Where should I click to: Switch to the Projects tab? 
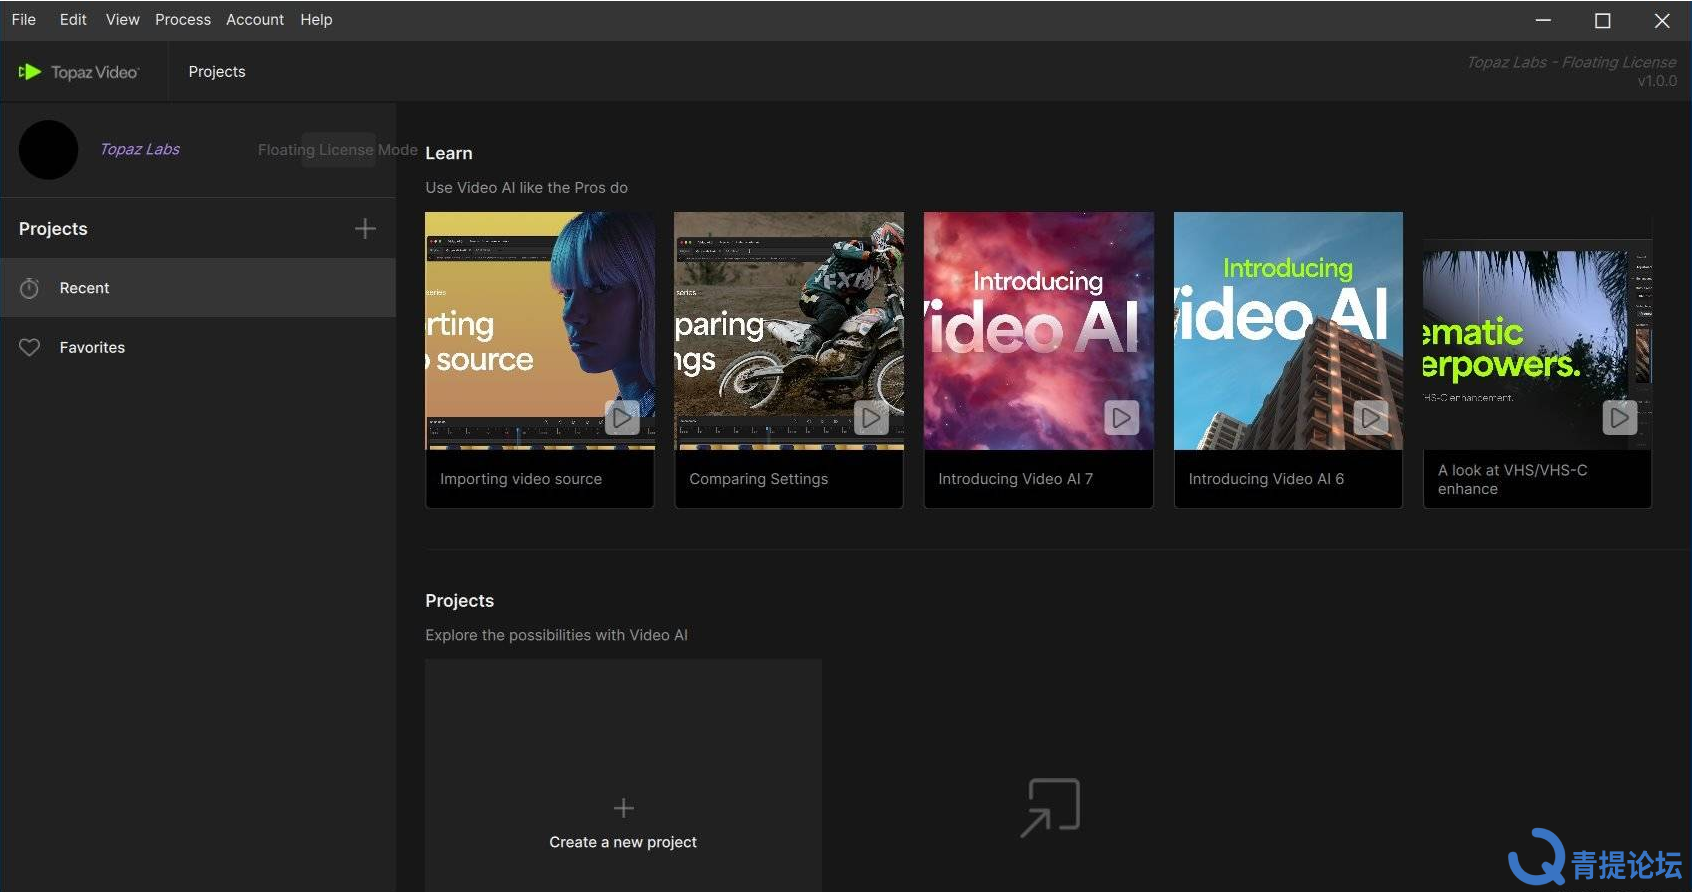pyautogui.click(x=217, y=72)
